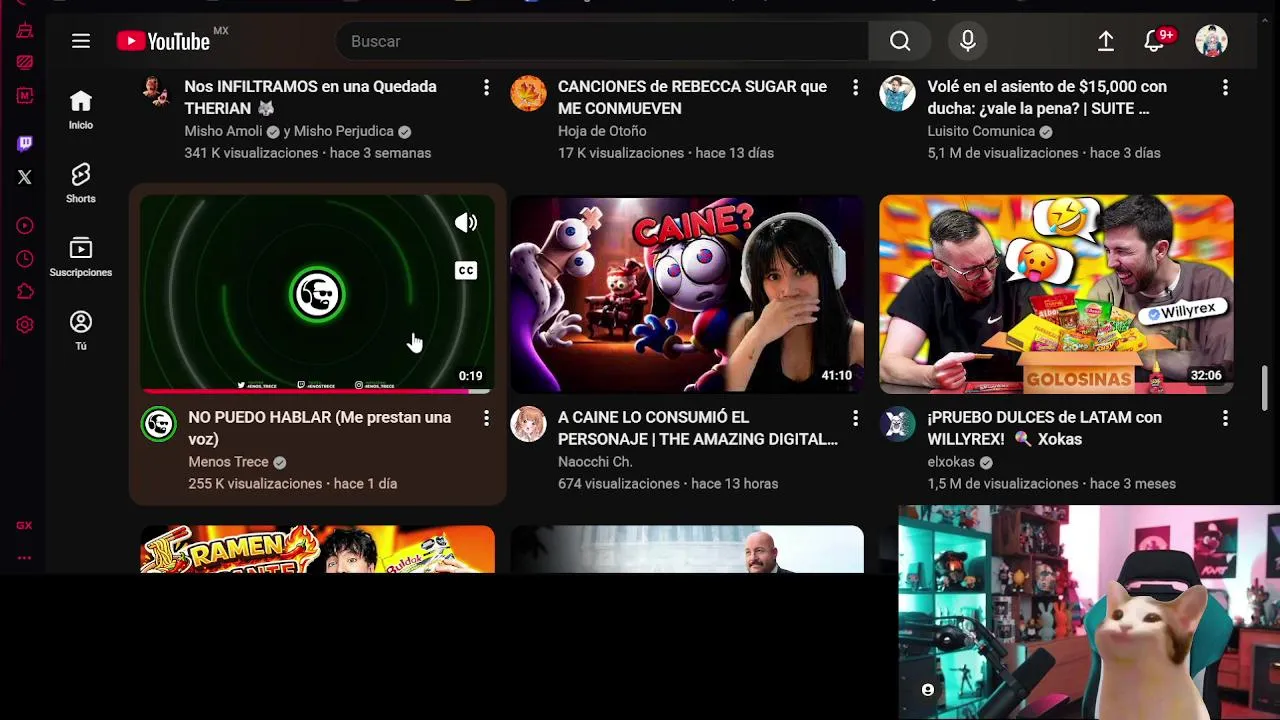The width and height of the screenshot is (1280, 720).
Task: Open the NO PUEDO HABLAR video title
Action: tap(319, 428)
